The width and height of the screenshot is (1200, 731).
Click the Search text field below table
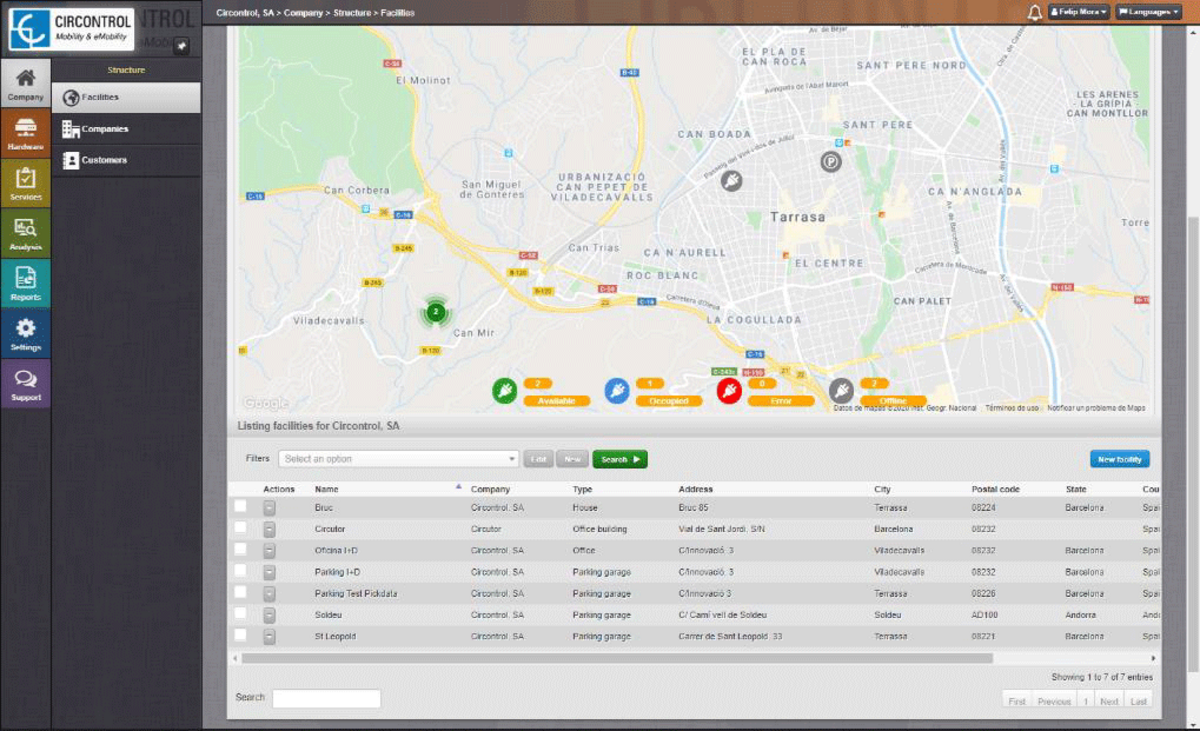[327, 698]
